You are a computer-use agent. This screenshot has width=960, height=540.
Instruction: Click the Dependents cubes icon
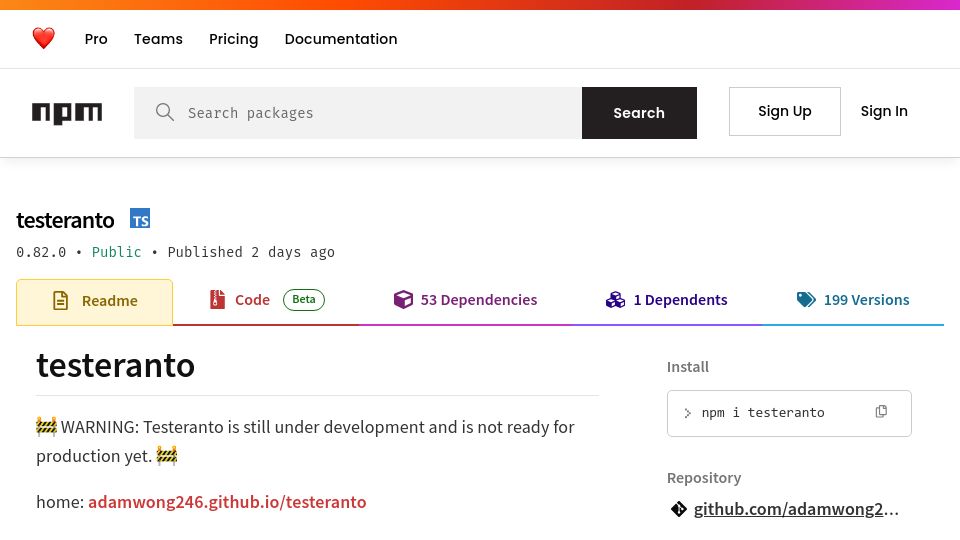tap(615, 300)
